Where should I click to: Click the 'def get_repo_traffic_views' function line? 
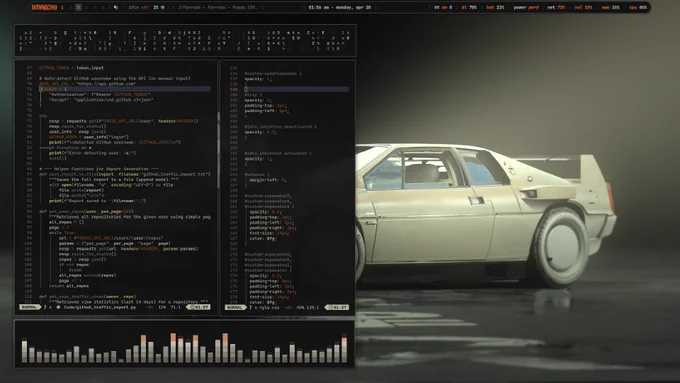[88, 297]
